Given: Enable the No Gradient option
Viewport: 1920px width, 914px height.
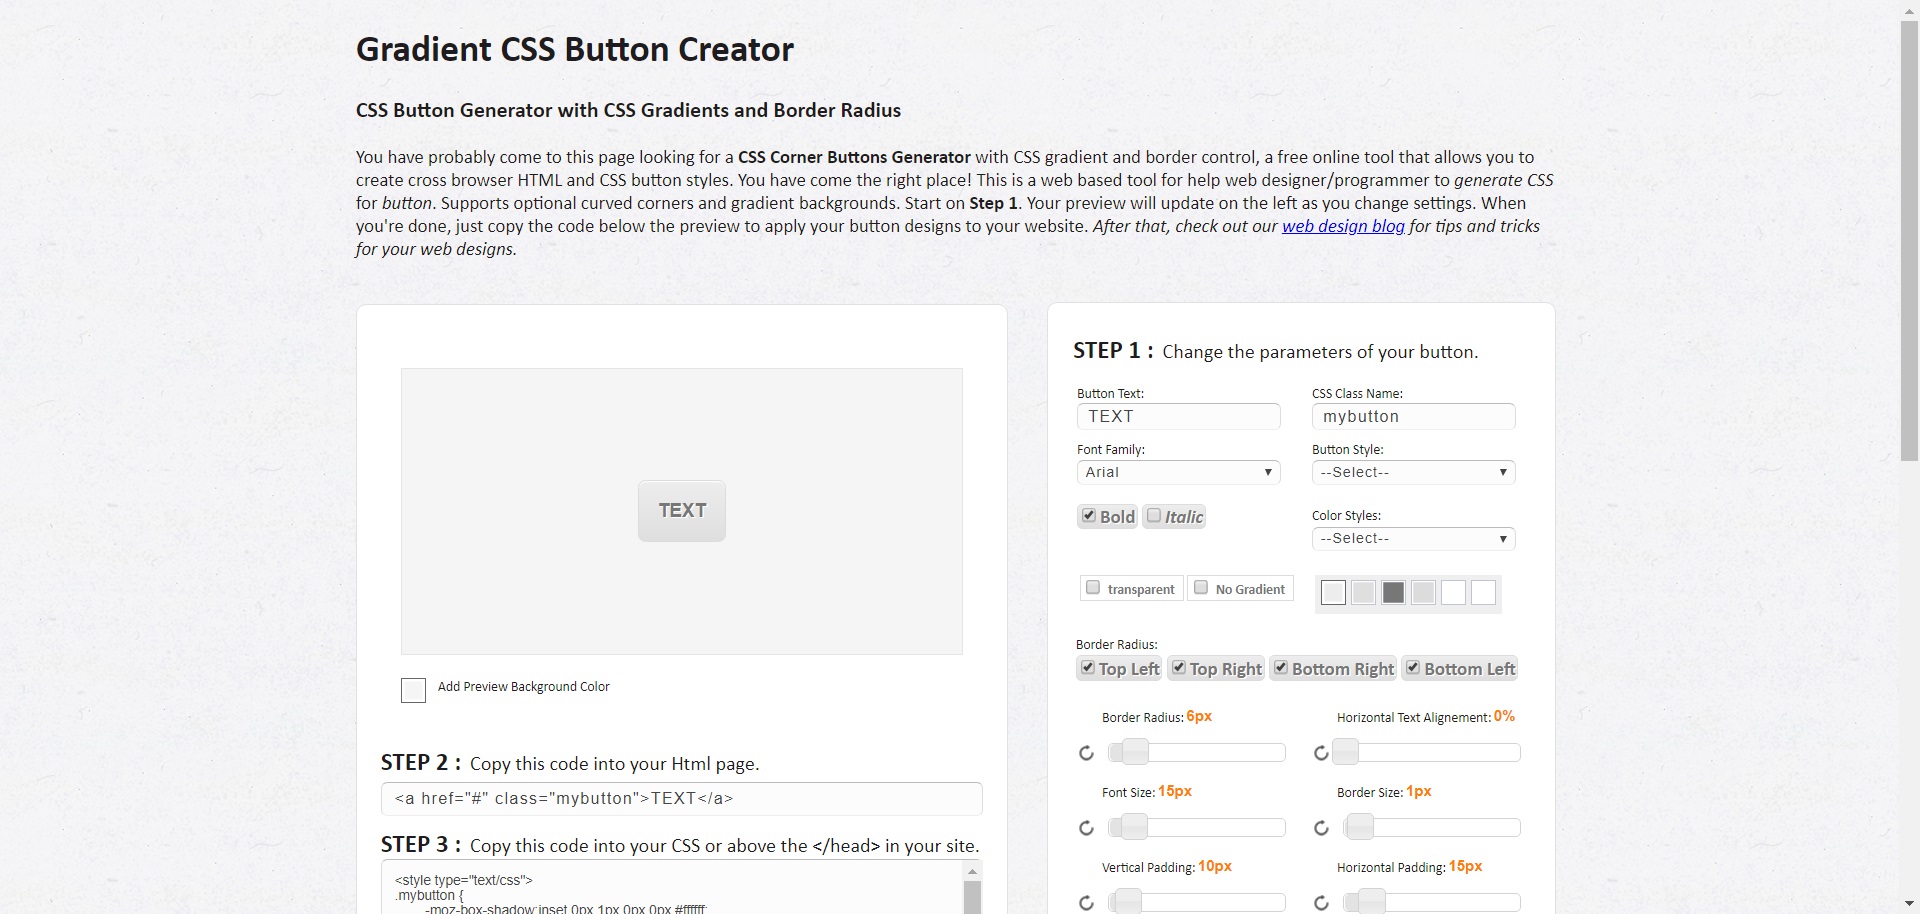Looking at the screenshot, I should 1201,588.
